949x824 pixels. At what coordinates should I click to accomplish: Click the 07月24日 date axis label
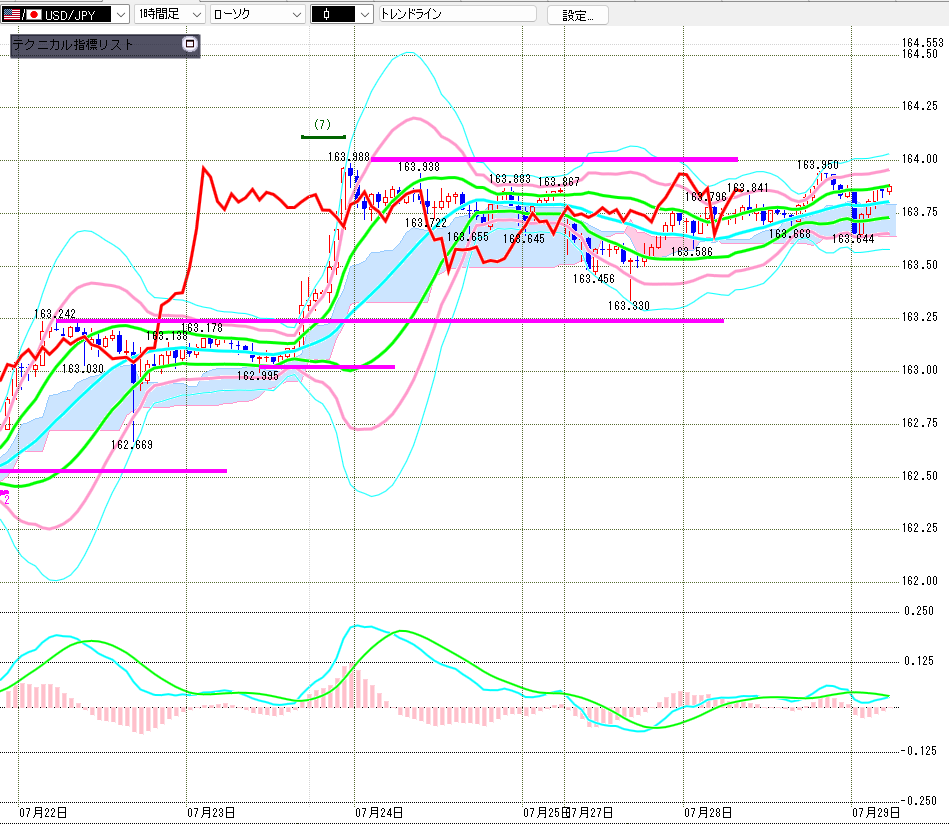pyautogui.click(x=379, y=812)
